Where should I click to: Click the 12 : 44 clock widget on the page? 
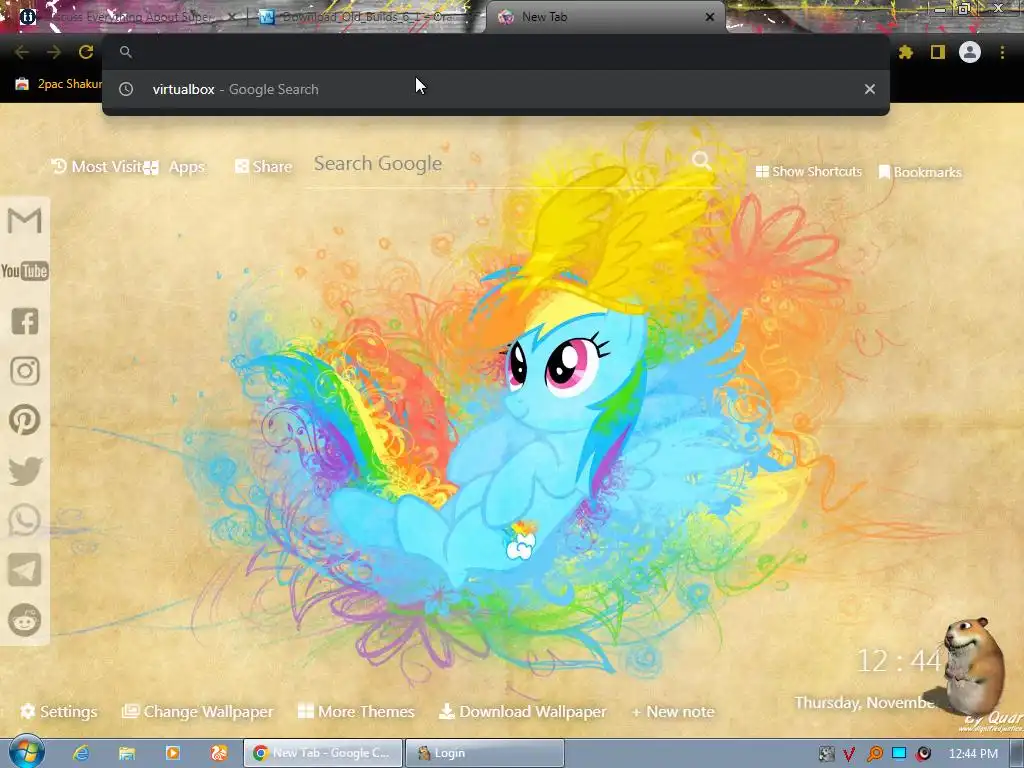click(x=898, y=661)
